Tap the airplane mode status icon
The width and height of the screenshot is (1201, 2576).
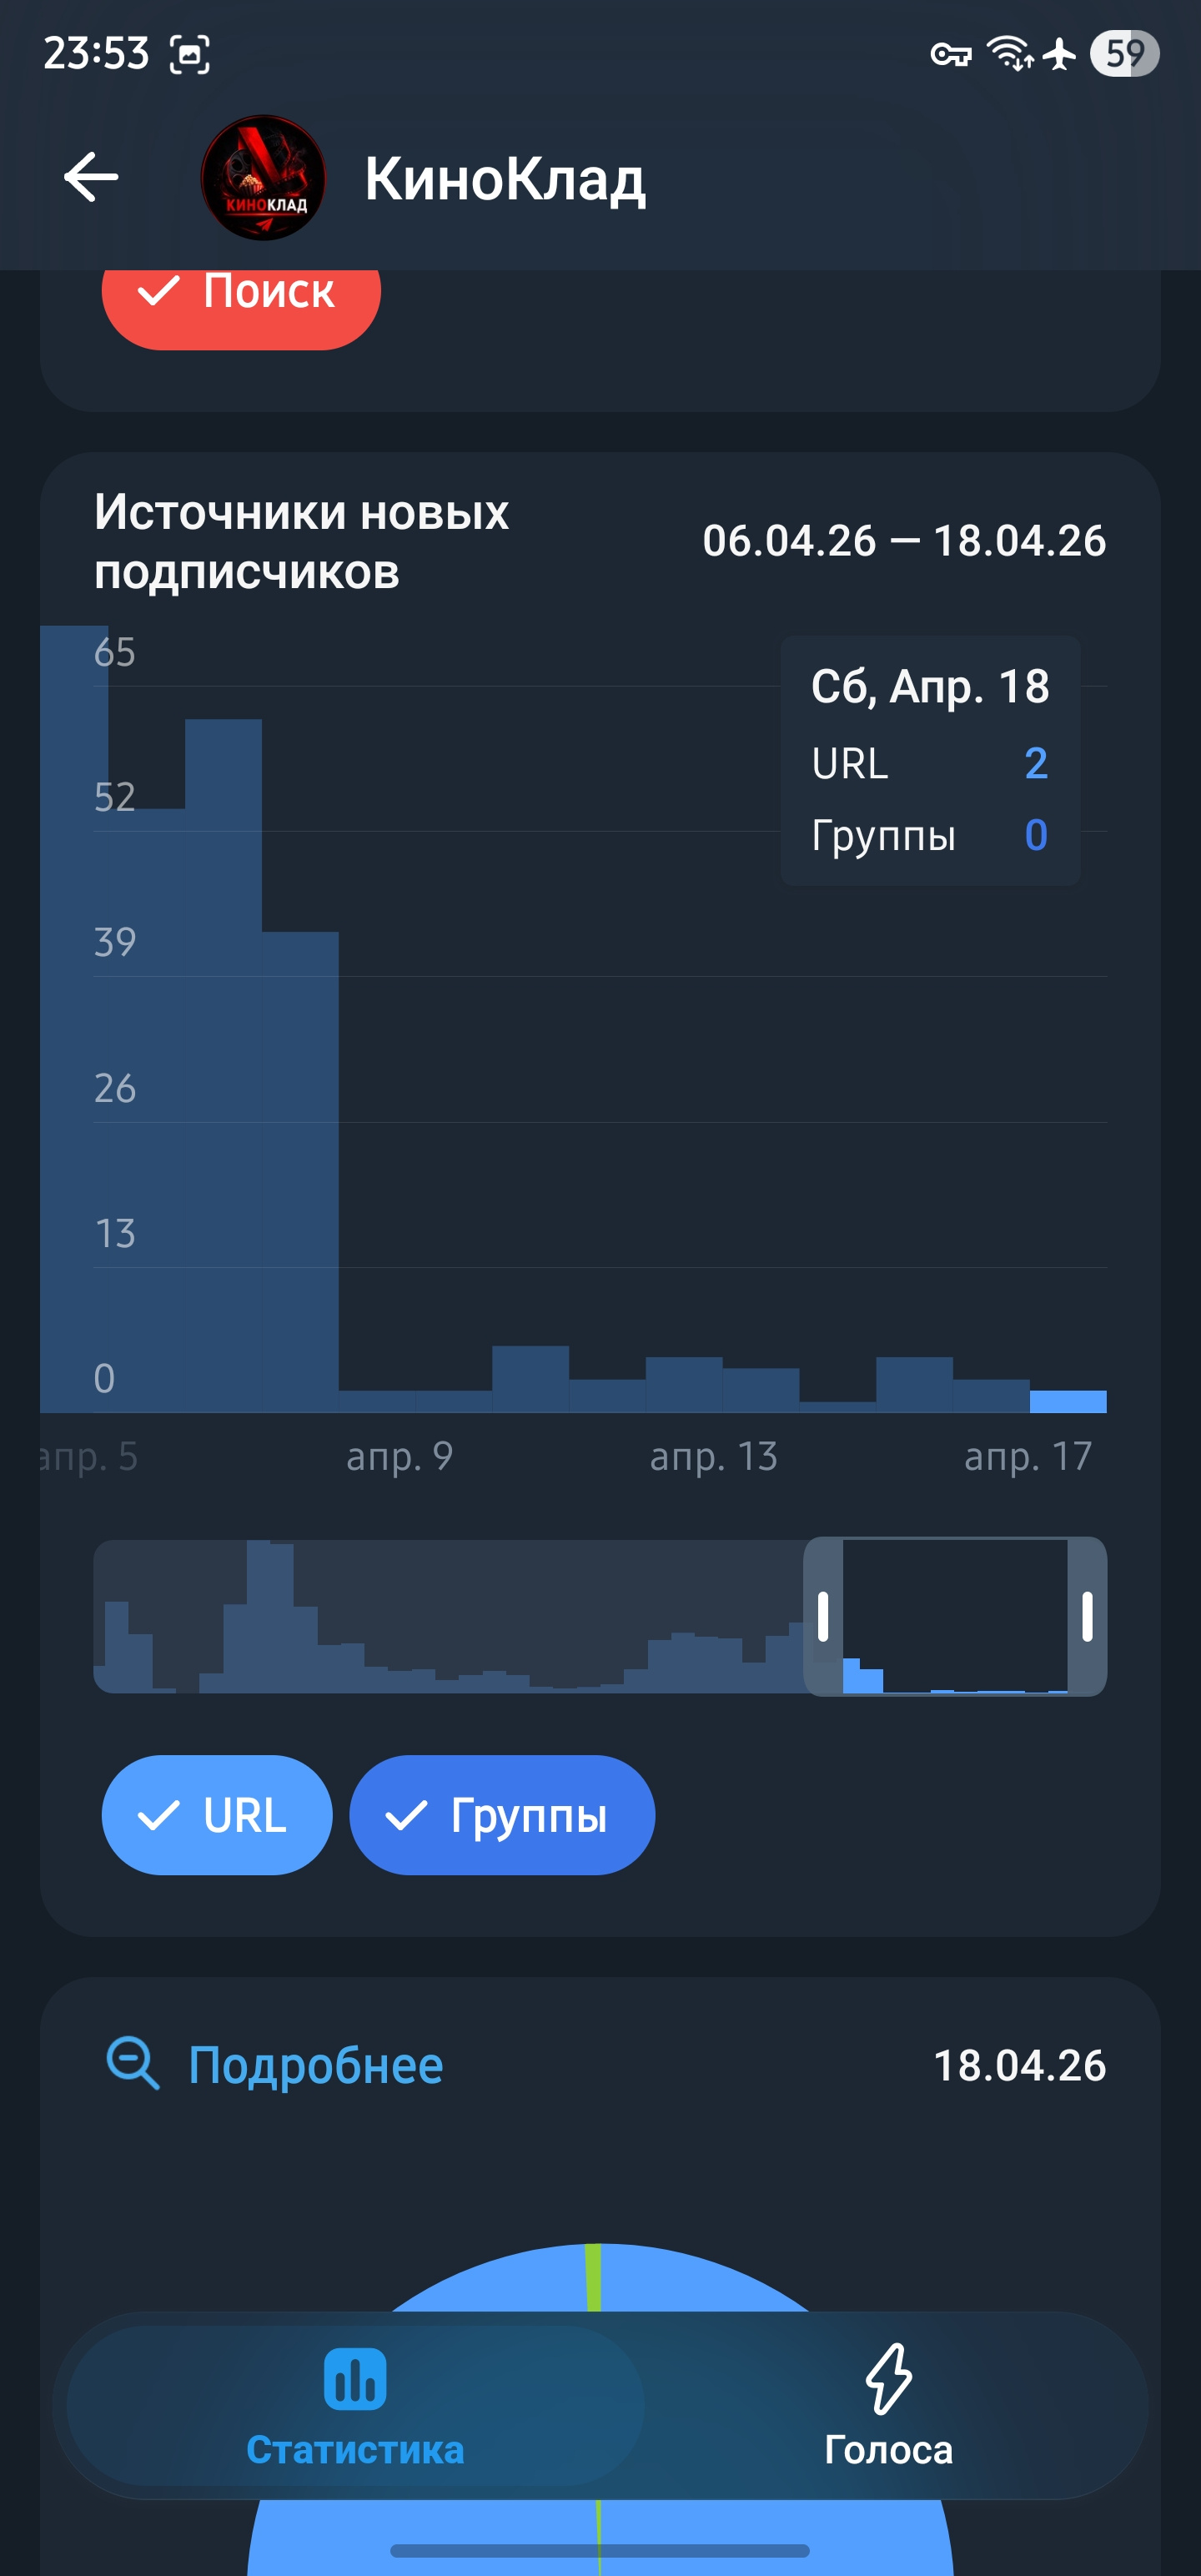pos(1059,54)
